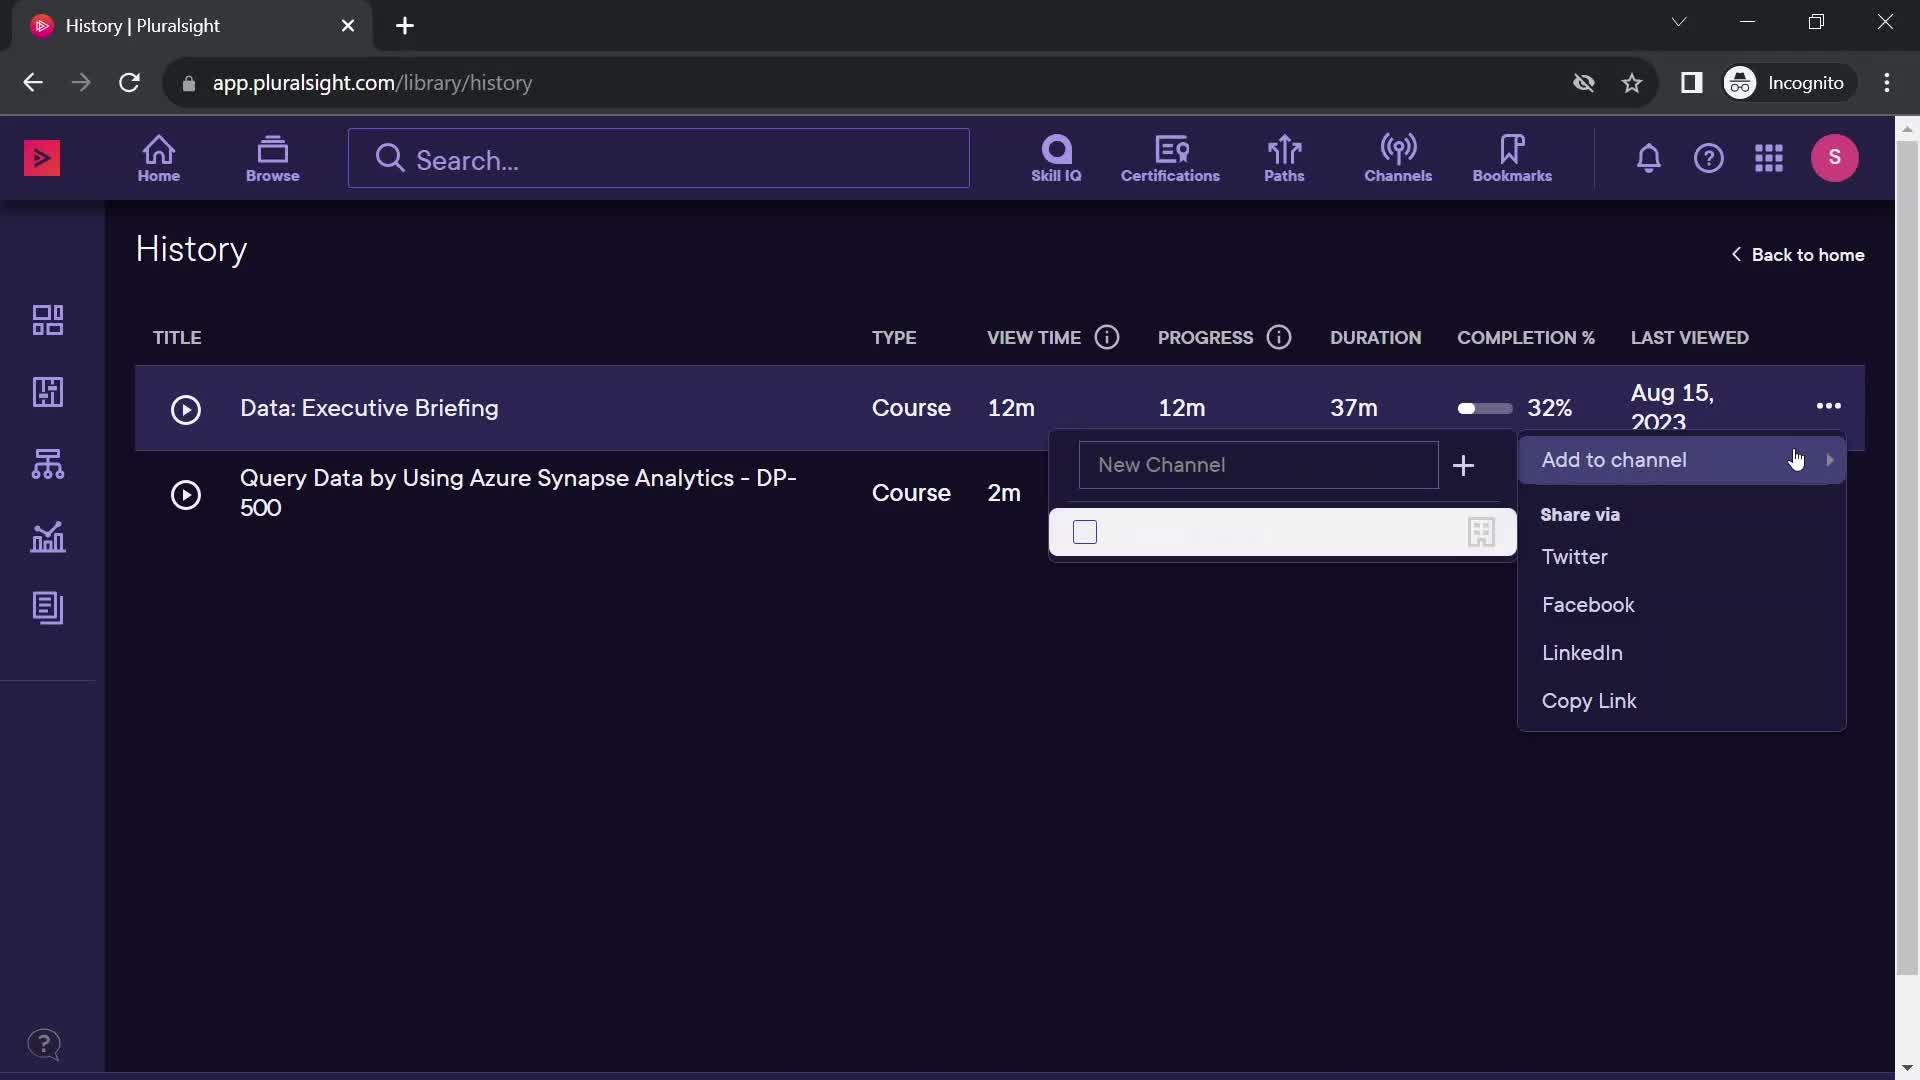Select LinkedIn from Share via menu
Image resolution: width=1920 pixels, height=1080 pixels.
pyautogui.click(x=1582, y=651)
